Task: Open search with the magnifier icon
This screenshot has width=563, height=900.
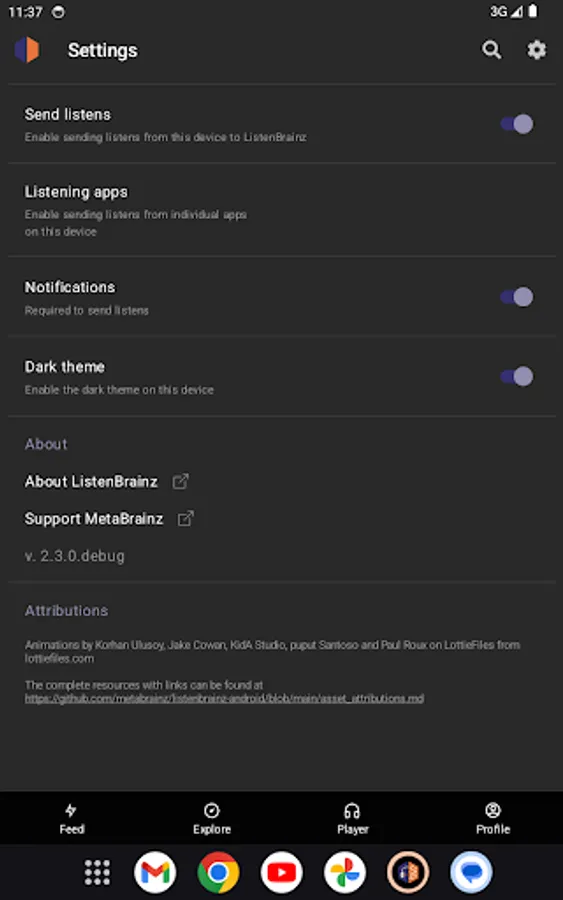Action: click(491, 50)
